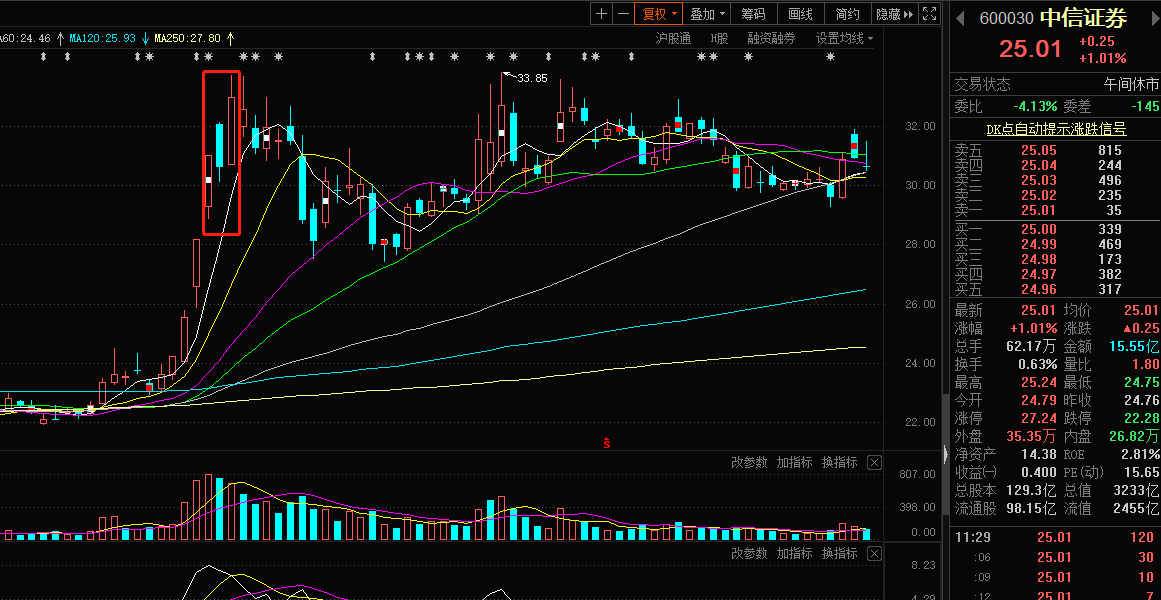The width and height of the screenshot is (1161, 600).
Task: Collapse side panel using splitter arrow
Action: pyautogui.click(x=944, y=454)
